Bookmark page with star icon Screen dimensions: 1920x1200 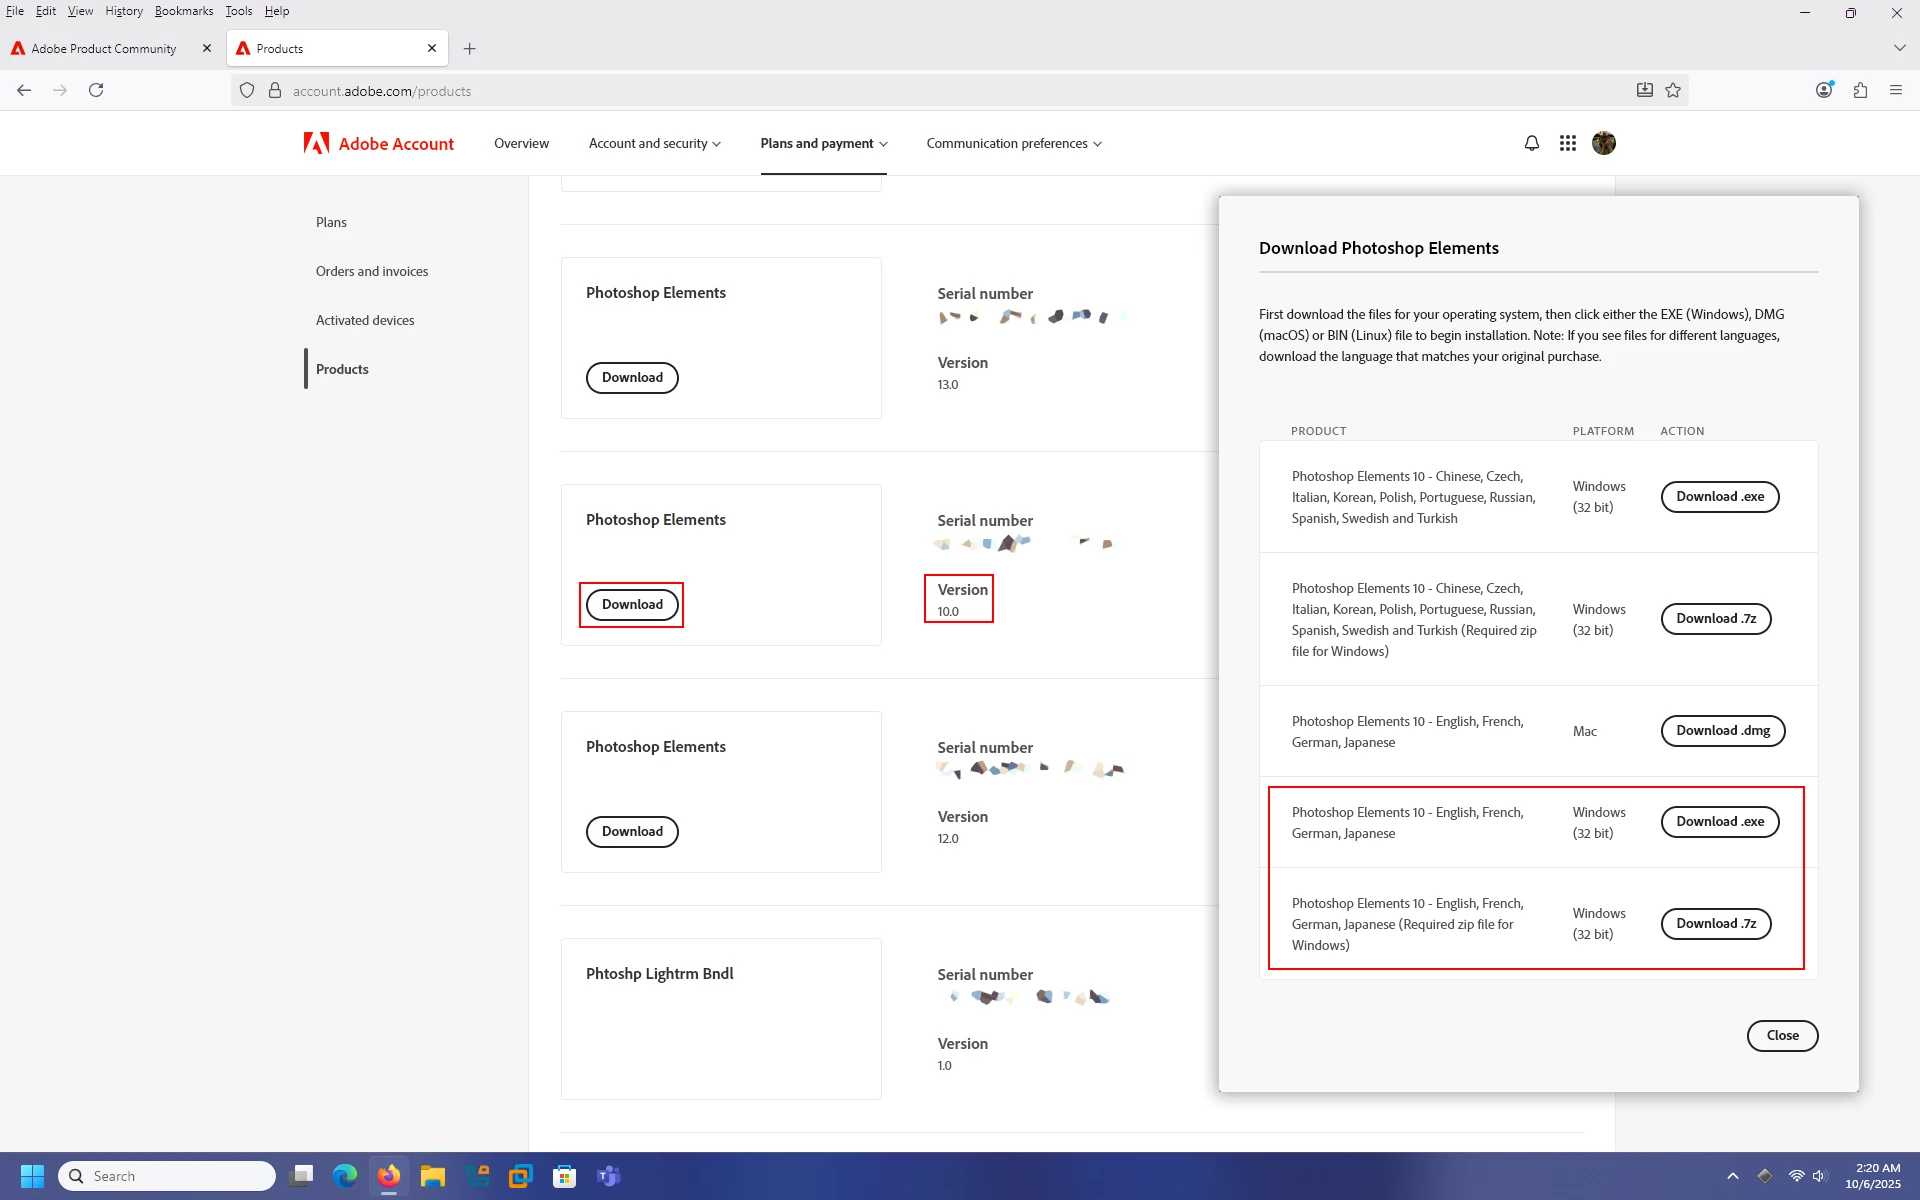tap(1673, 90)
